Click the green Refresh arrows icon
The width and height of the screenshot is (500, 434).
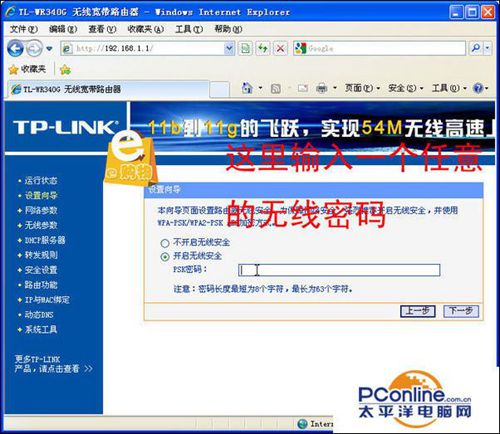(x=263, y=49)
